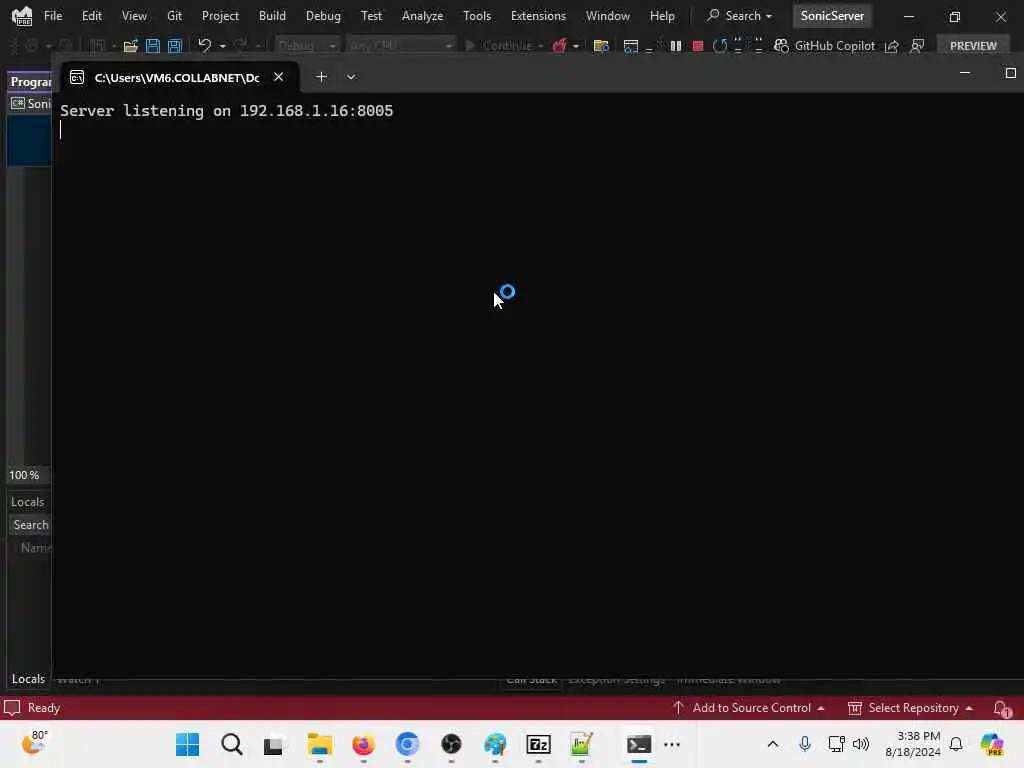Click the Send Feedback toolbar icon
The width and height of the screenshot is (1024, 768).
[917, 46]
